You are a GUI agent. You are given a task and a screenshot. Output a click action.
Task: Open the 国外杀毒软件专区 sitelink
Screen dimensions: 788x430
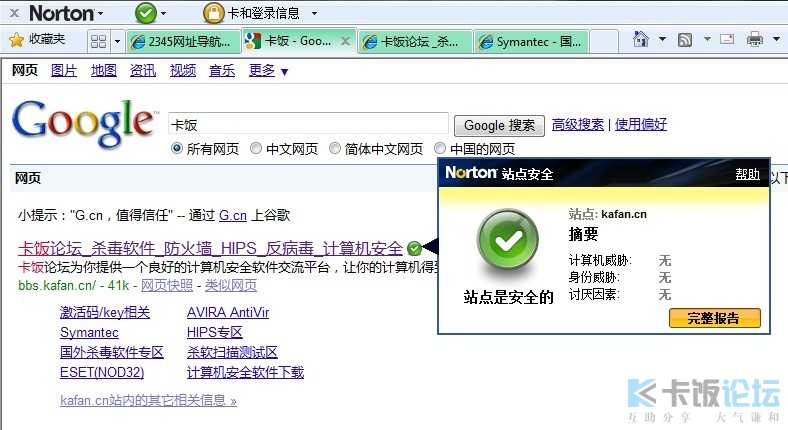(112, 352)
